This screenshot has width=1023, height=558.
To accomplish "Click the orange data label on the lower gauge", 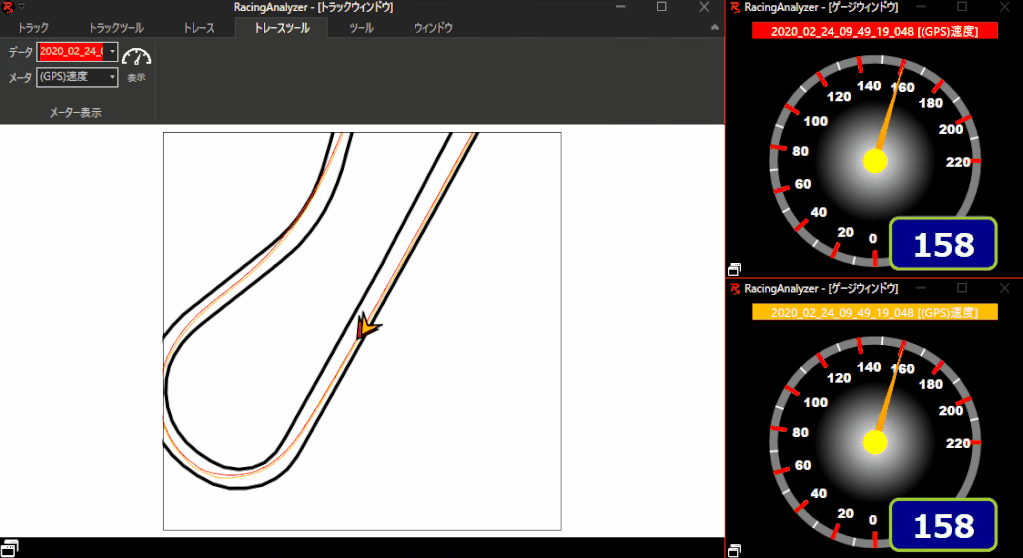I will tap(875, 312).
